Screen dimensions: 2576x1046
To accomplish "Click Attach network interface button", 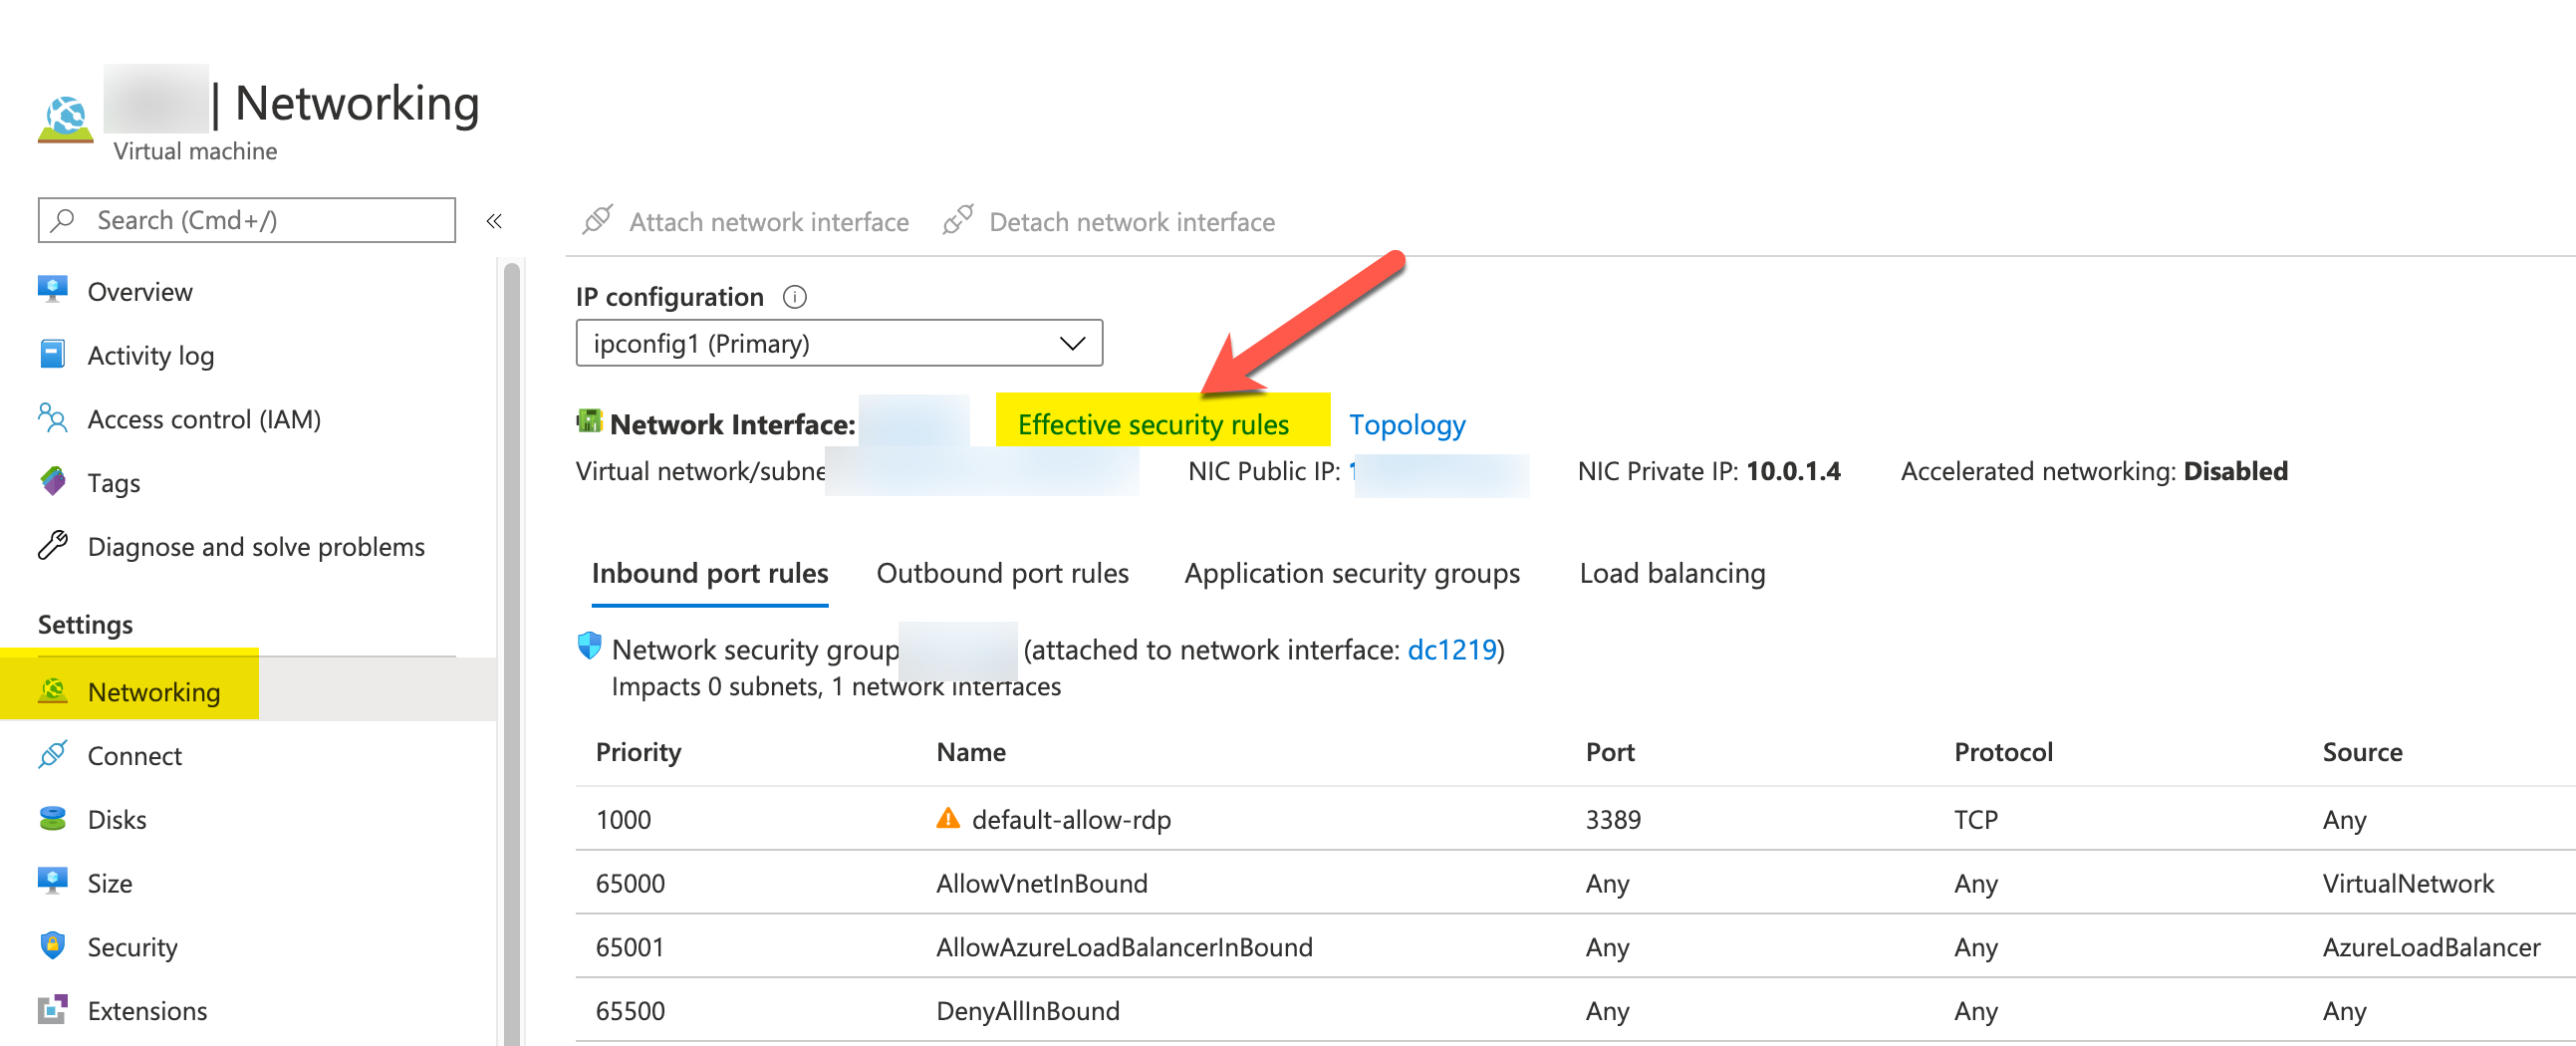I will tap(747, 221).
